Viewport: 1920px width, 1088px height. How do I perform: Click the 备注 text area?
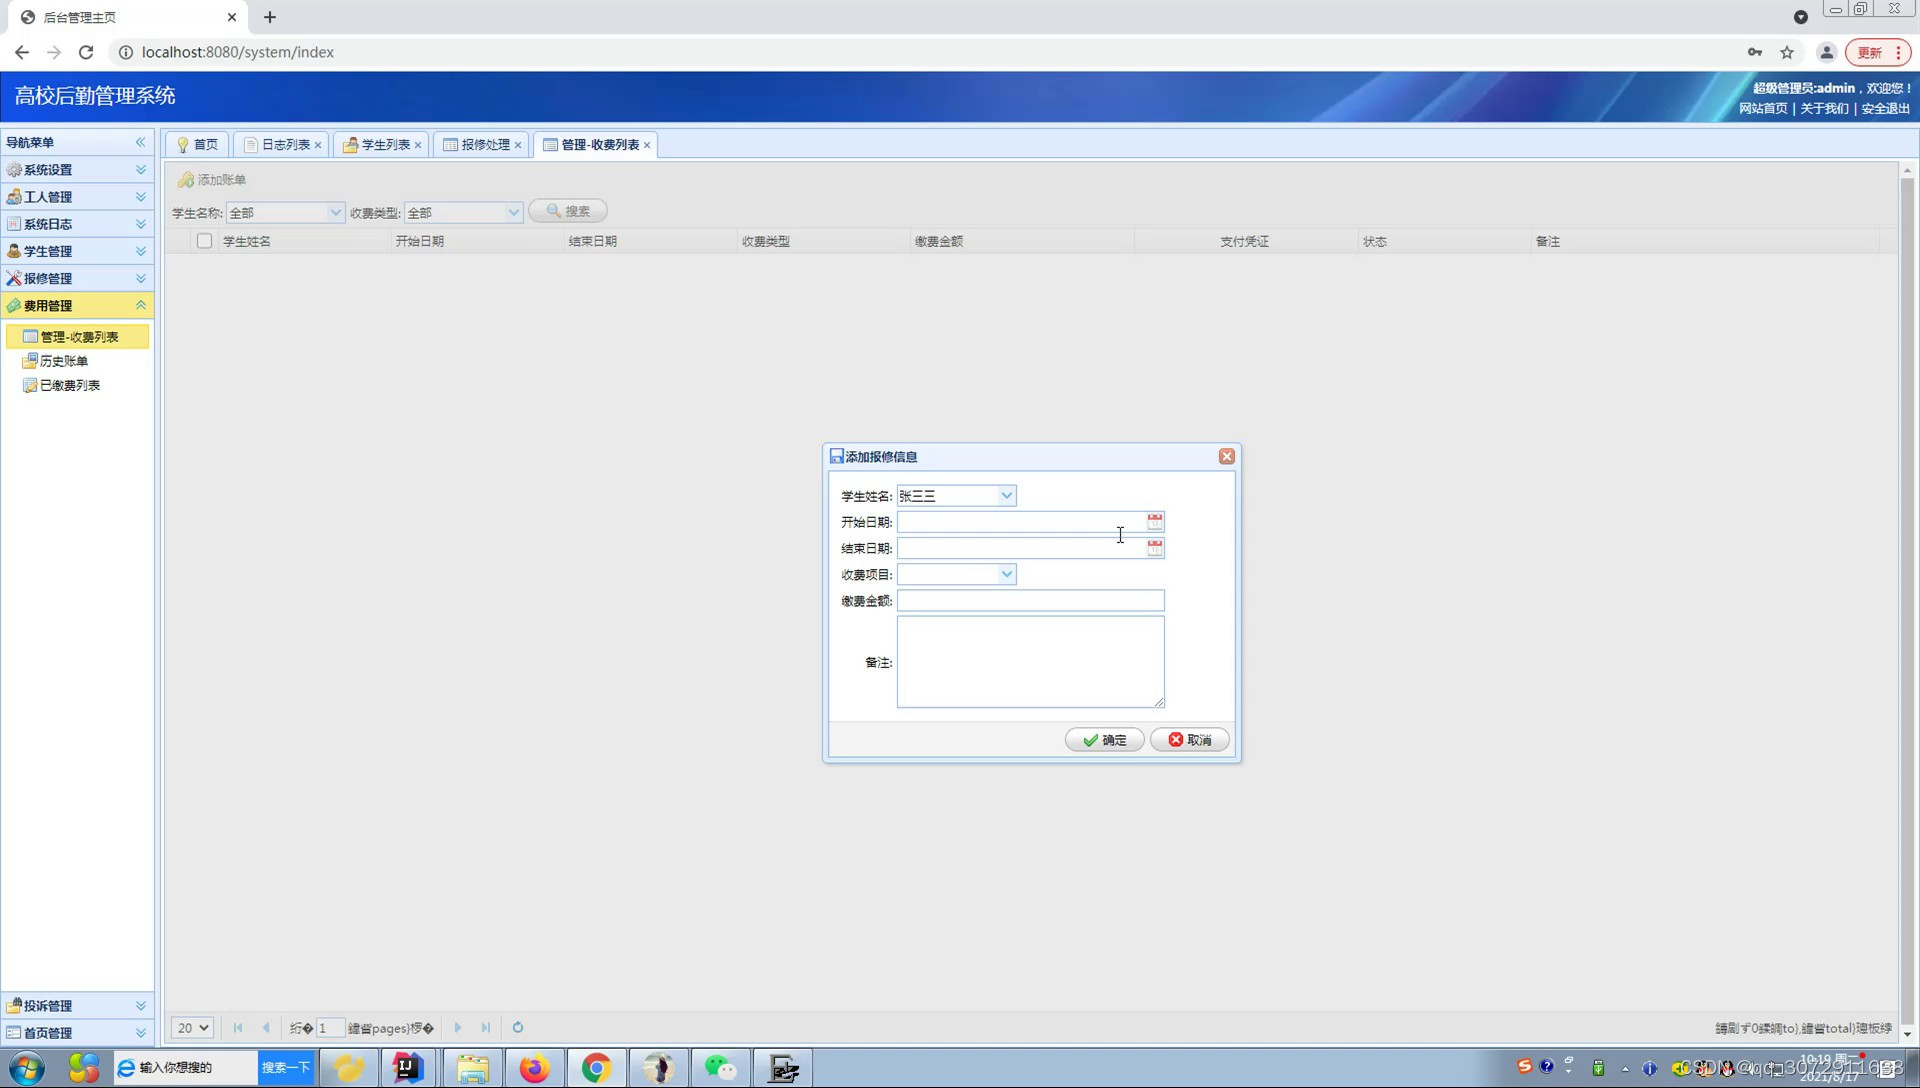pyautogui.click(x=1030, y=662)
